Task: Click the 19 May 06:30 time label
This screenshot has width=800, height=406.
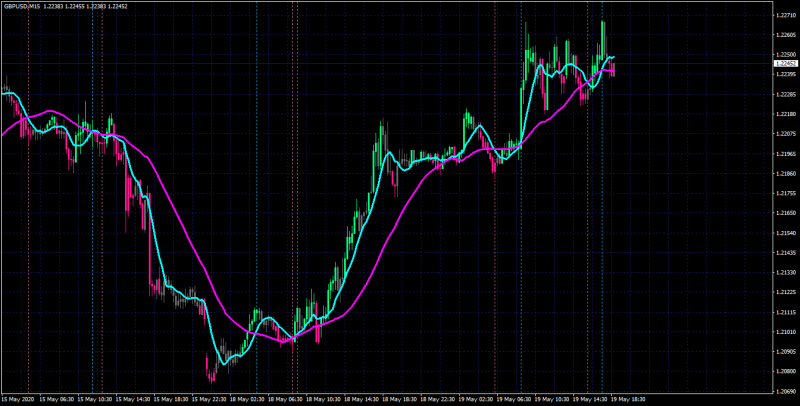Action: click(514, 398)
